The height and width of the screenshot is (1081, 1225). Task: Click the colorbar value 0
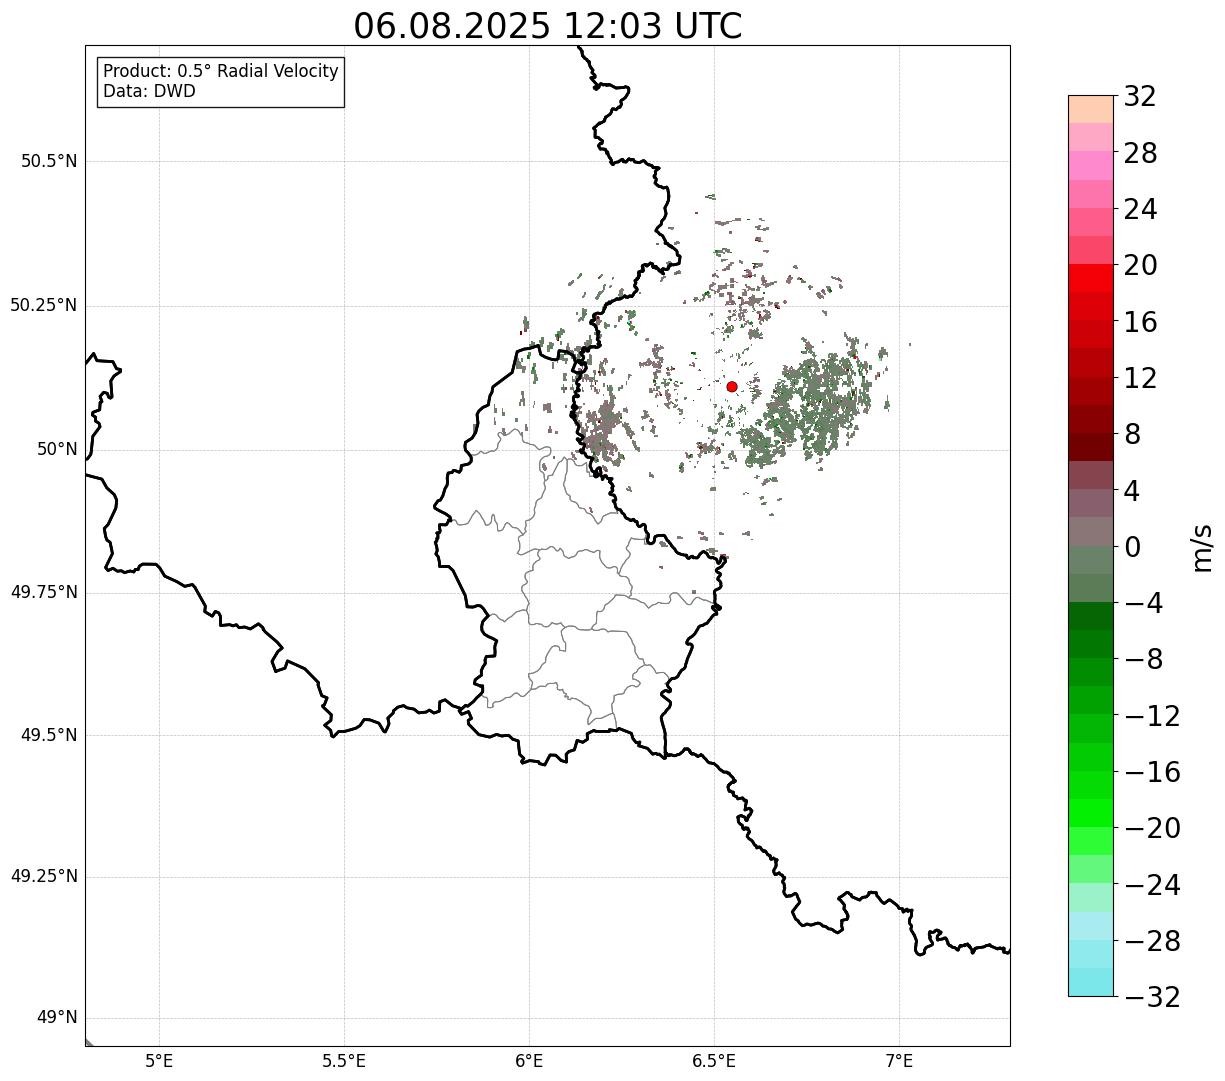1132,547
